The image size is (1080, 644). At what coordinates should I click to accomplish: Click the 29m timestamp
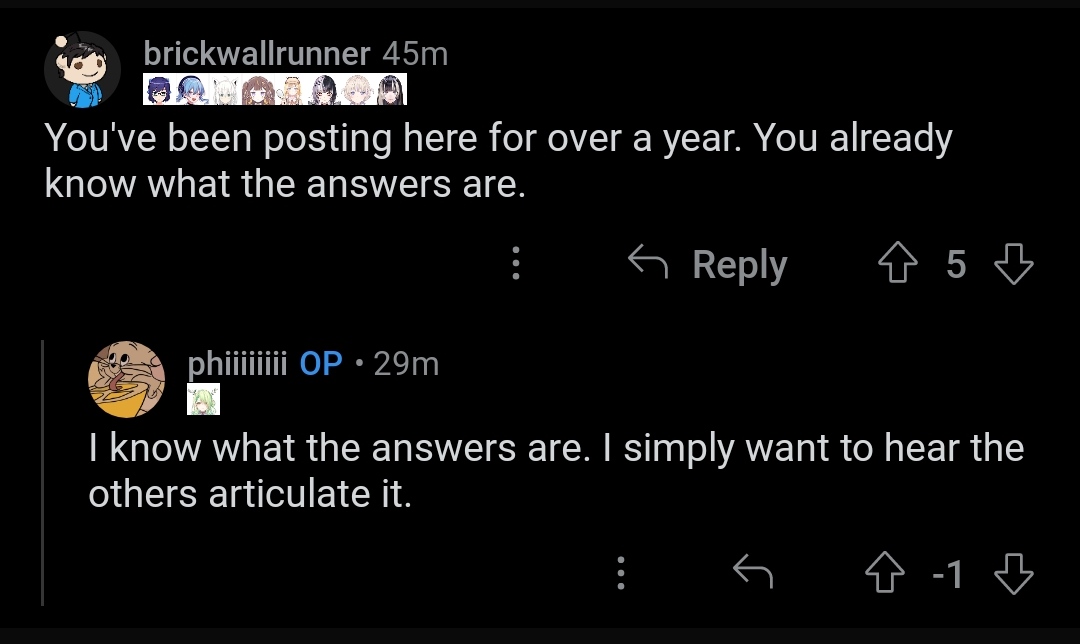(406, 364)
